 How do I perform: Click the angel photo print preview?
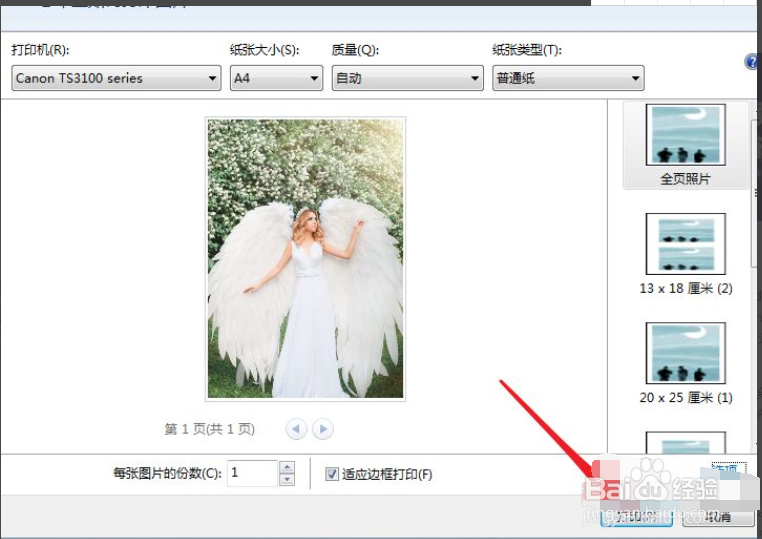click(x=306, y=259)
